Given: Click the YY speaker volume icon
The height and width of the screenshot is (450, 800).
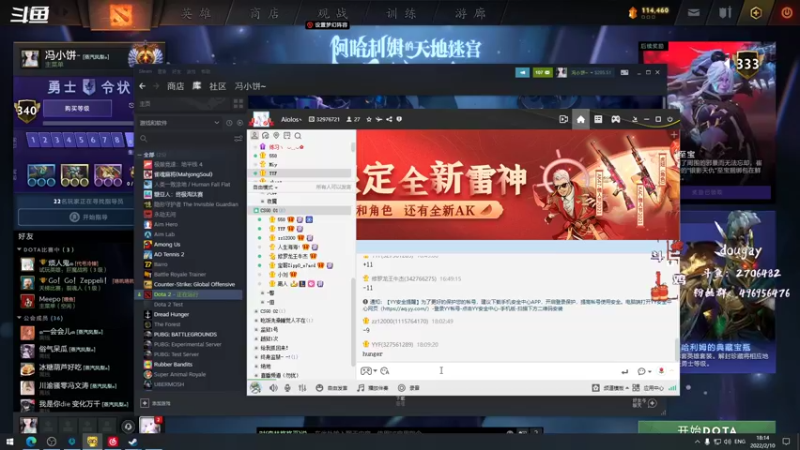Looking at the screenshot, I should click(273, 388).
